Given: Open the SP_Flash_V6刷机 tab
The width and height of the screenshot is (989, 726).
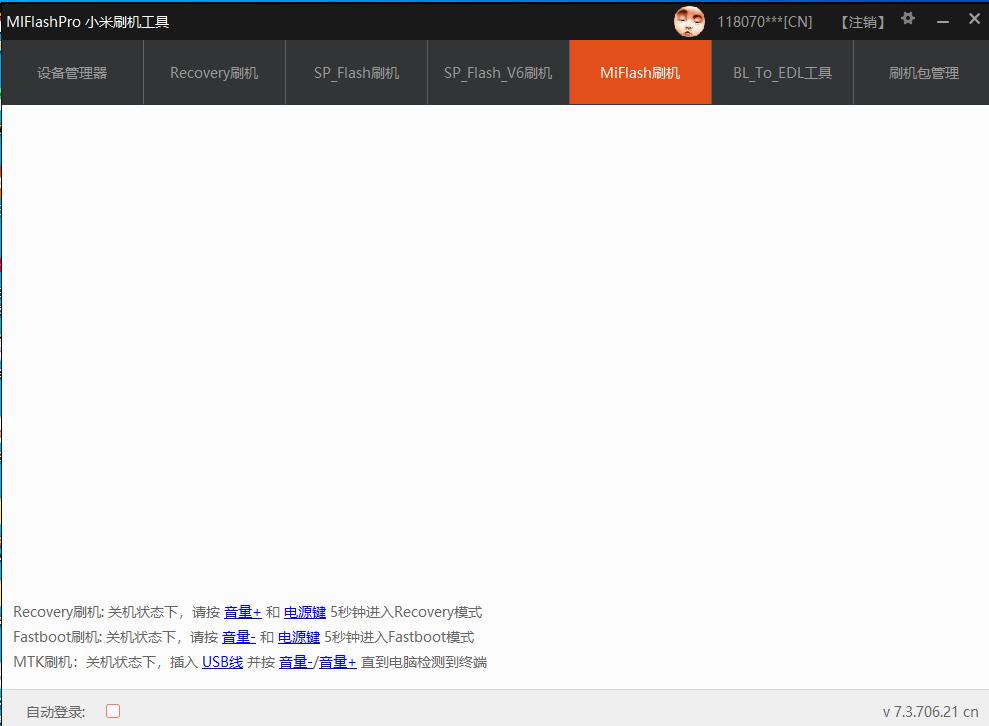Looking at the screenshot, I should (497, 72).
